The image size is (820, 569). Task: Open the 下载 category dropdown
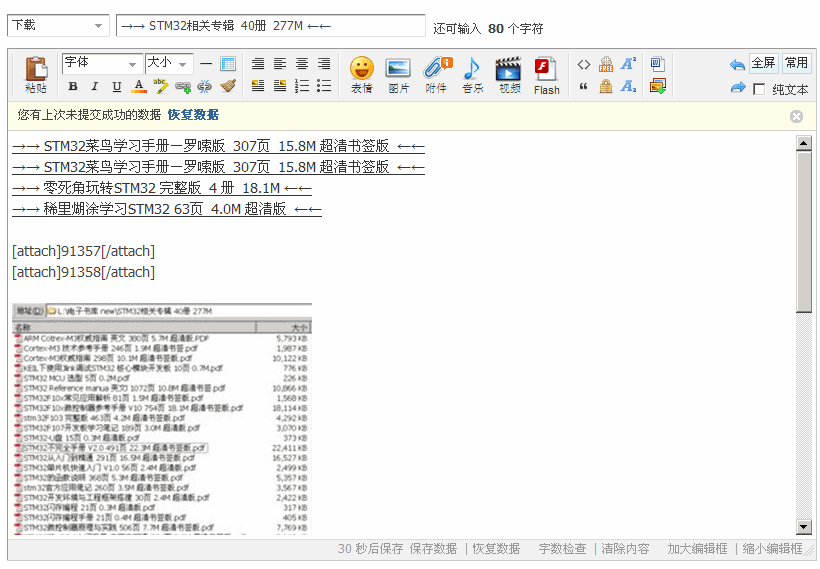(58, 26)
